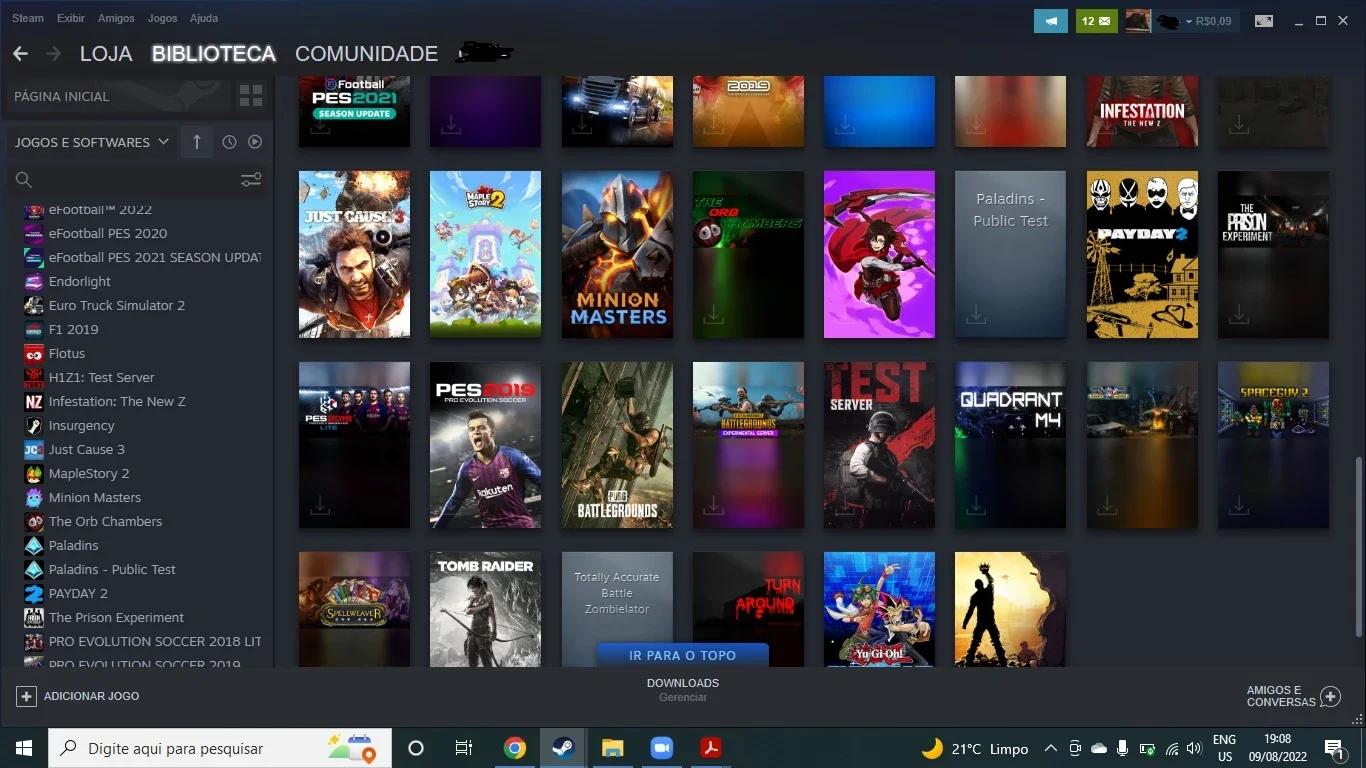Image resolution: width=1366 pixels, height=768 pixels.
Task: Open the green notifications inbox
Action: (1097, 20)
